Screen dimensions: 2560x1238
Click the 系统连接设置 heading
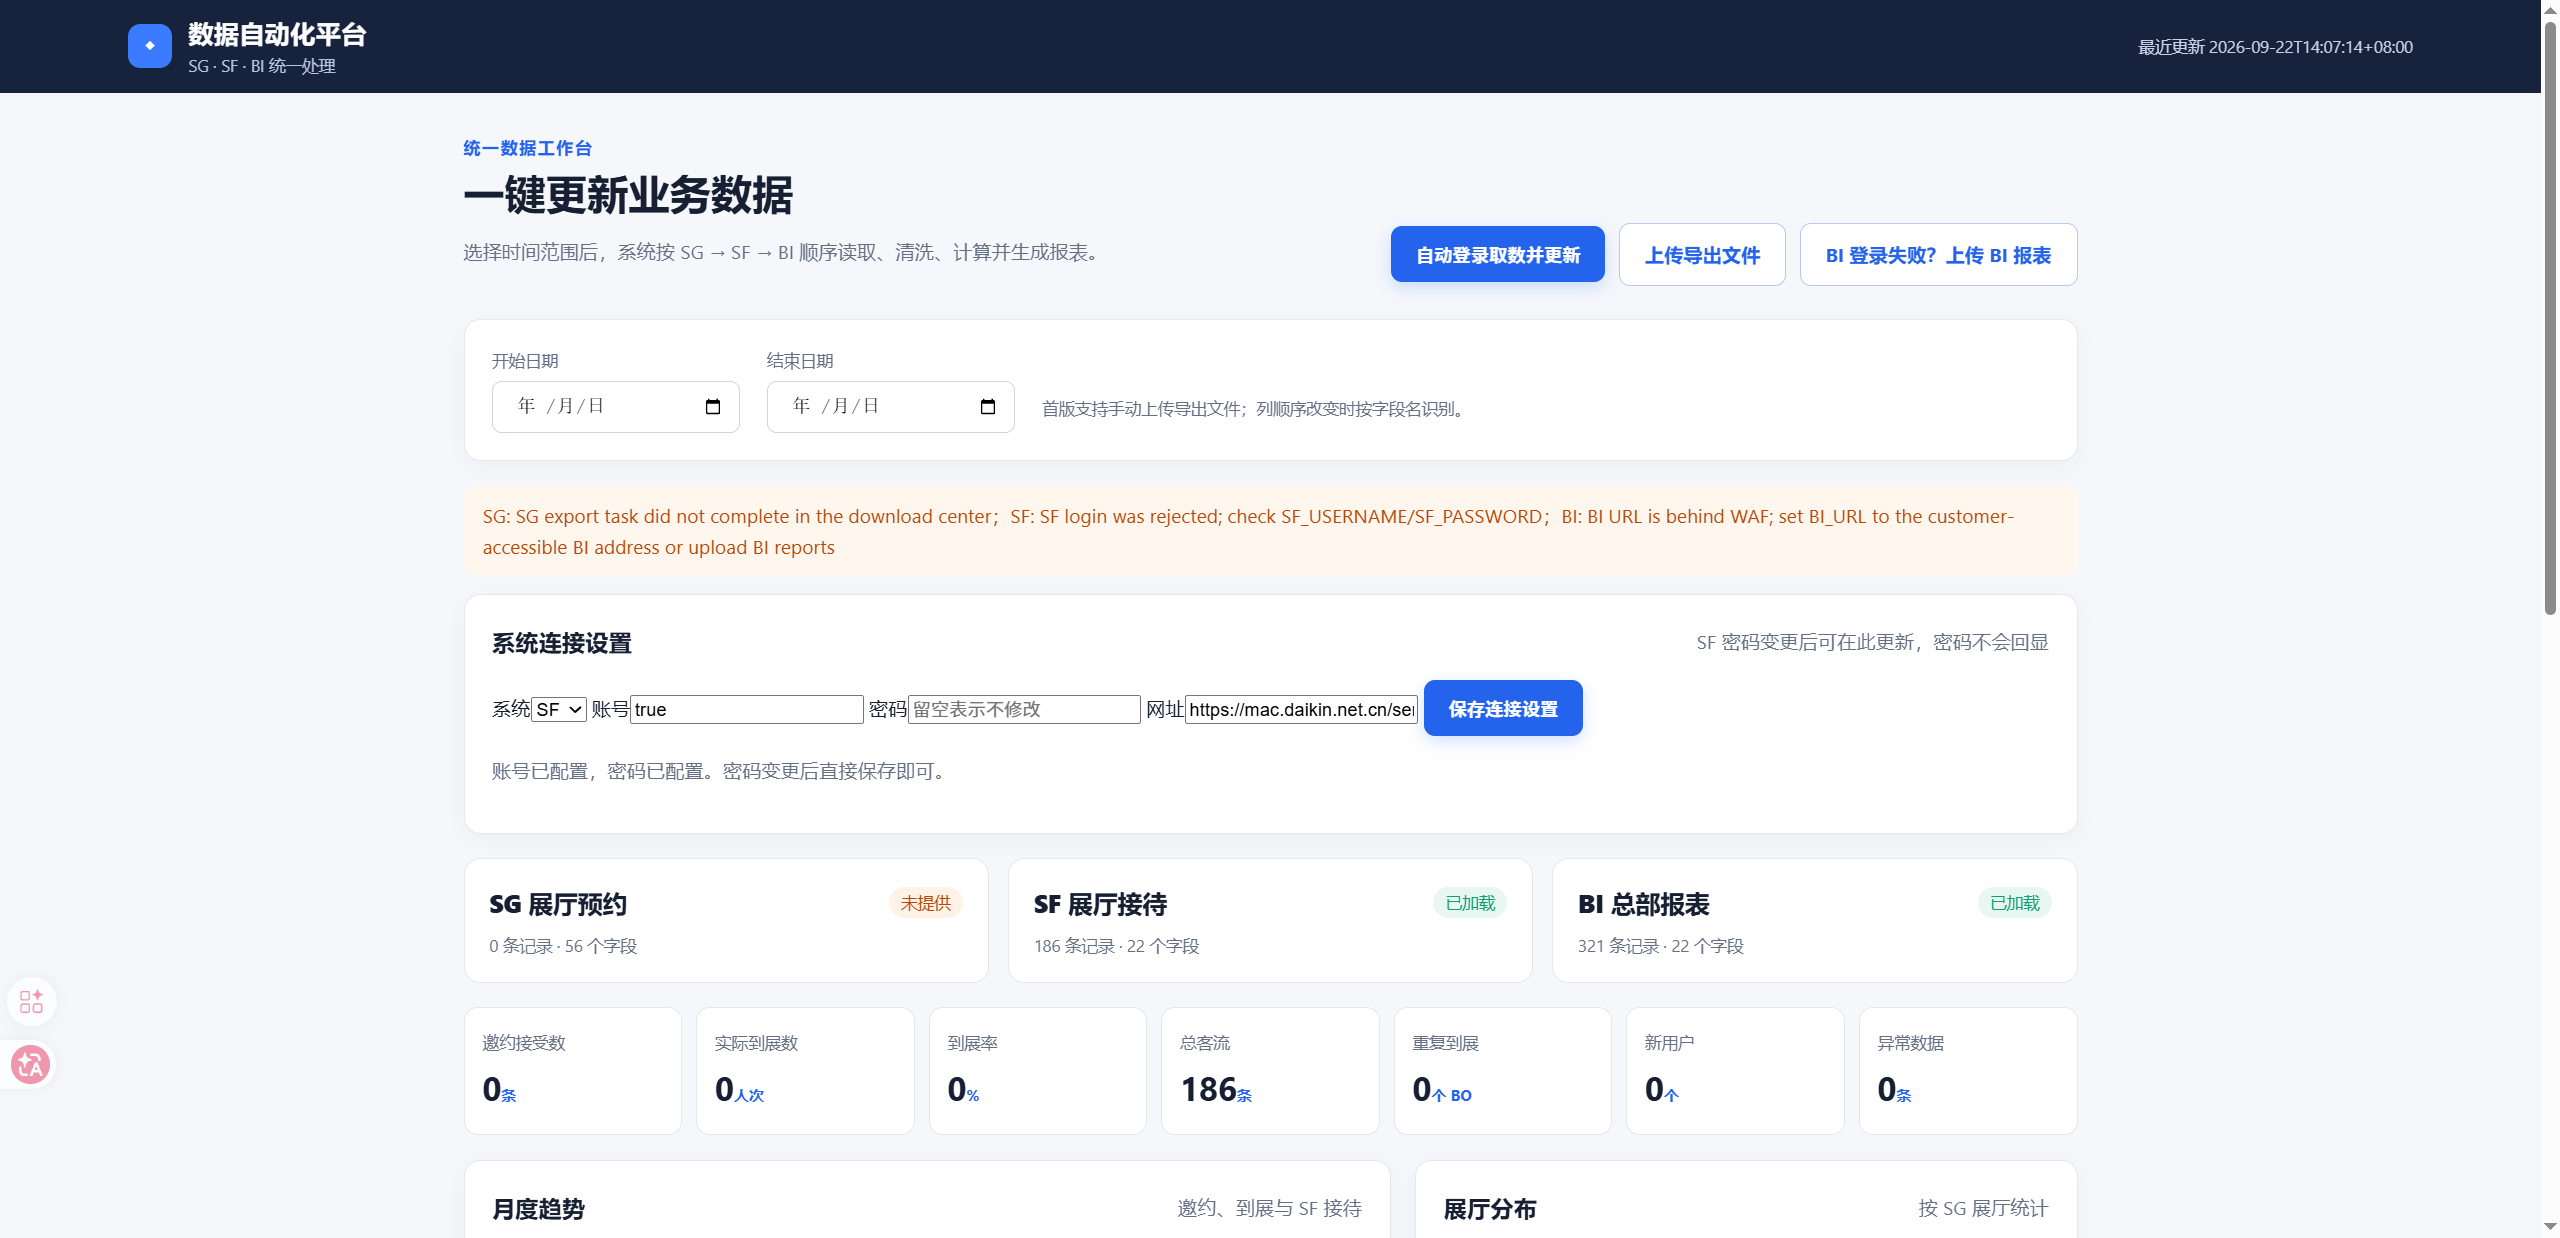pos(561,644)
